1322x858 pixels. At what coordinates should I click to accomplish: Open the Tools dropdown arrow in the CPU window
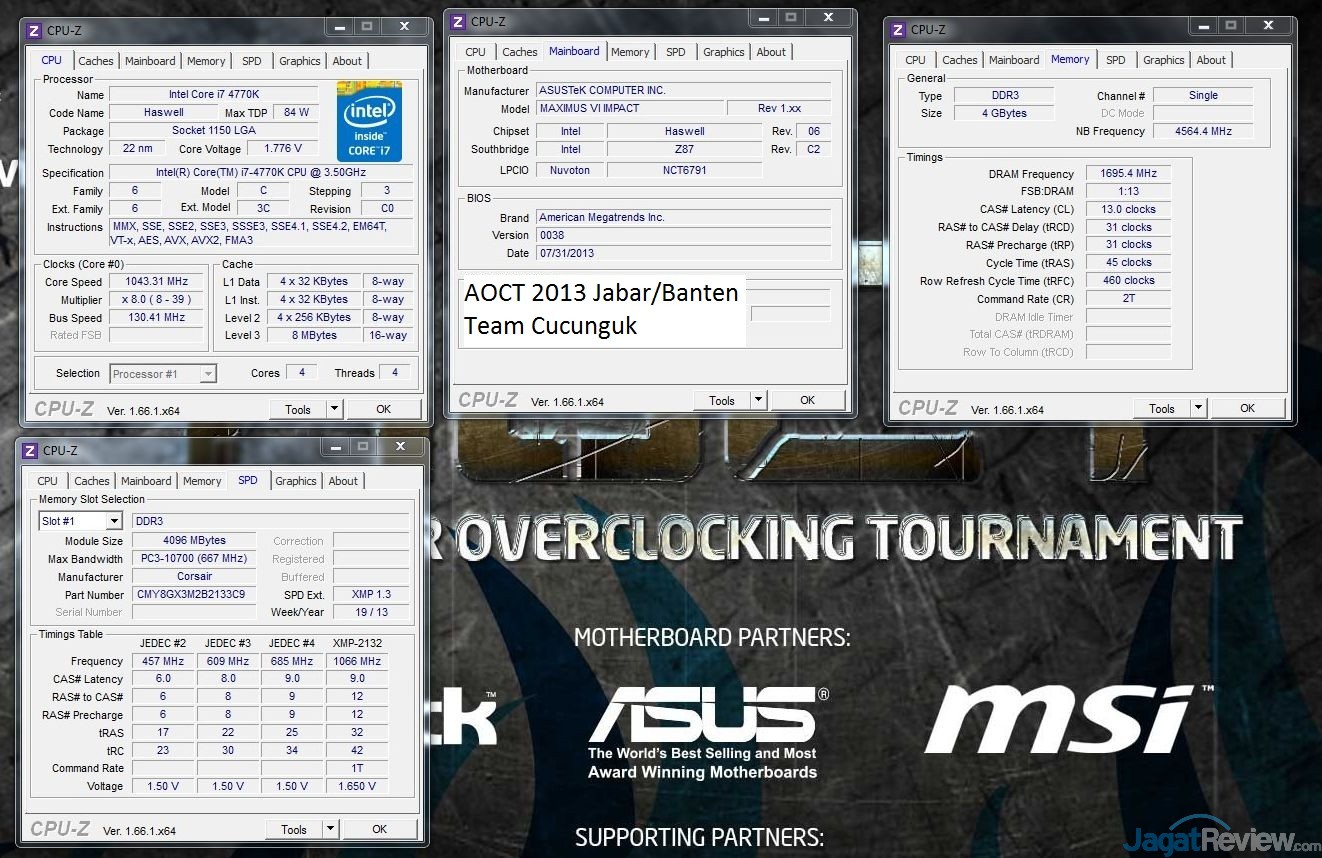pos(334,409)
